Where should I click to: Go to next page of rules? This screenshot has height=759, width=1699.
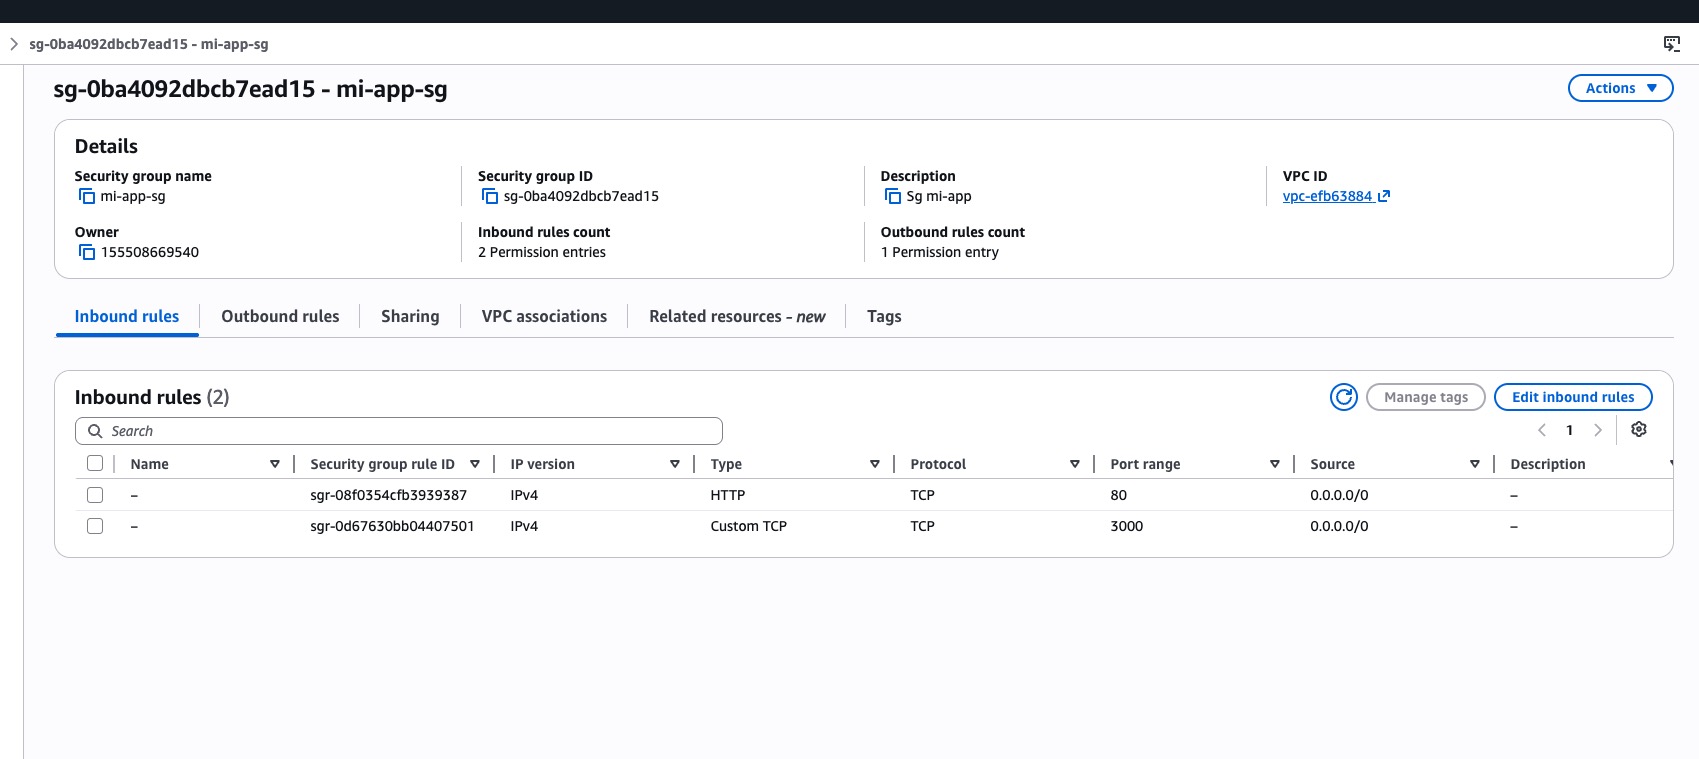1598,430
